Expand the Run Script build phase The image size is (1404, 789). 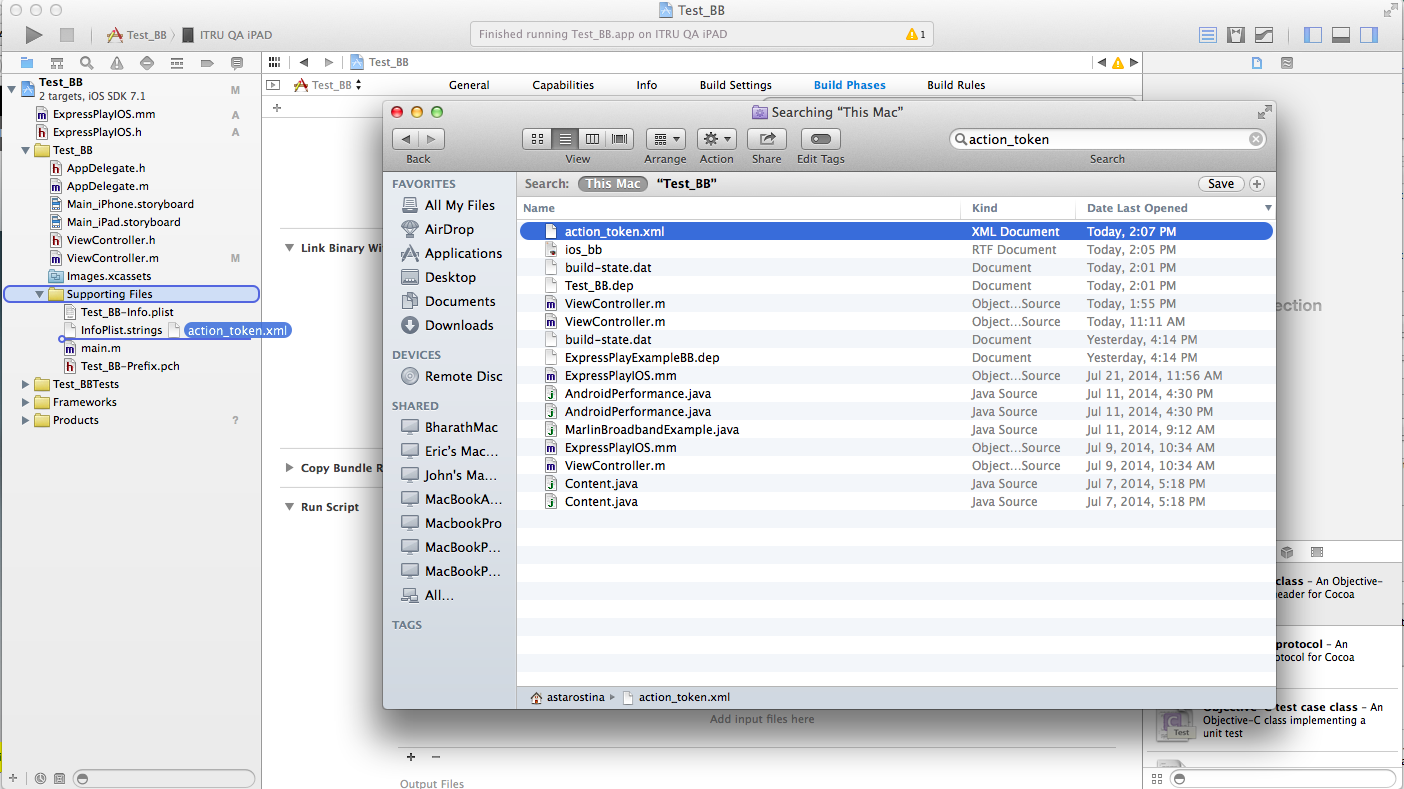pyautogui.click(x=289, y=507)
